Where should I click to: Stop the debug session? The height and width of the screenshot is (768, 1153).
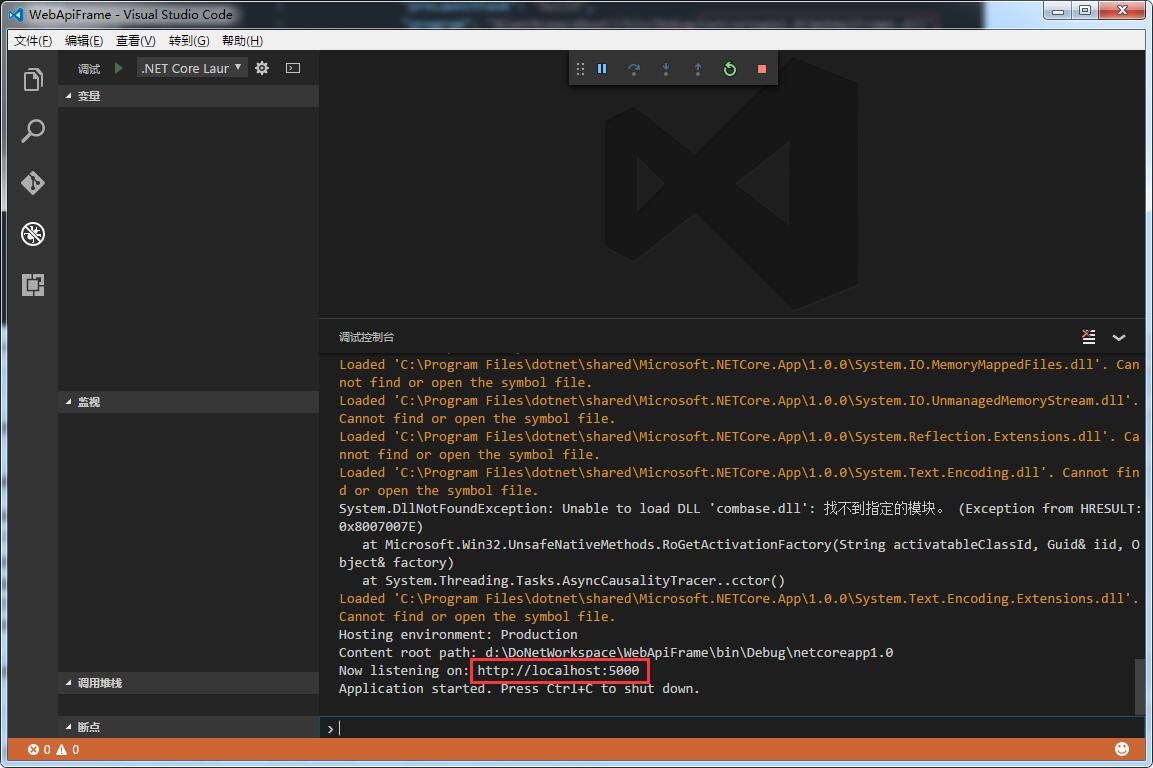[x=762, y=68]
